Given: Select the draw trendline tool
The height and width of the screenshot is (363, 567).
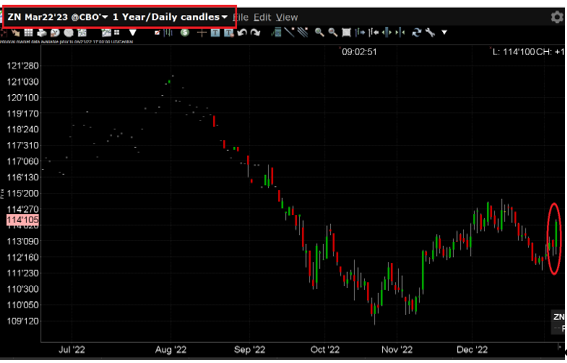Looking at the screenshot, I should point(289,32).
